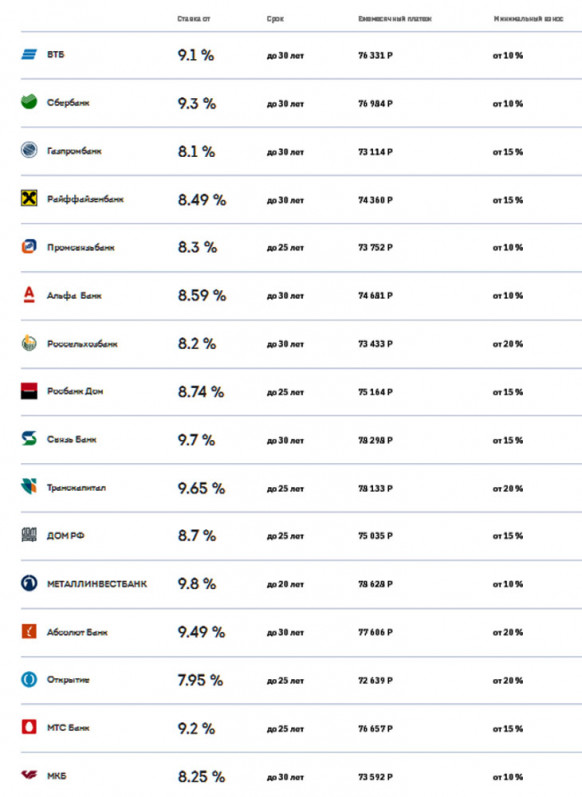Click the VTB bank logo icon
This screenshot has height=797, width=582.
coord(29,54)
